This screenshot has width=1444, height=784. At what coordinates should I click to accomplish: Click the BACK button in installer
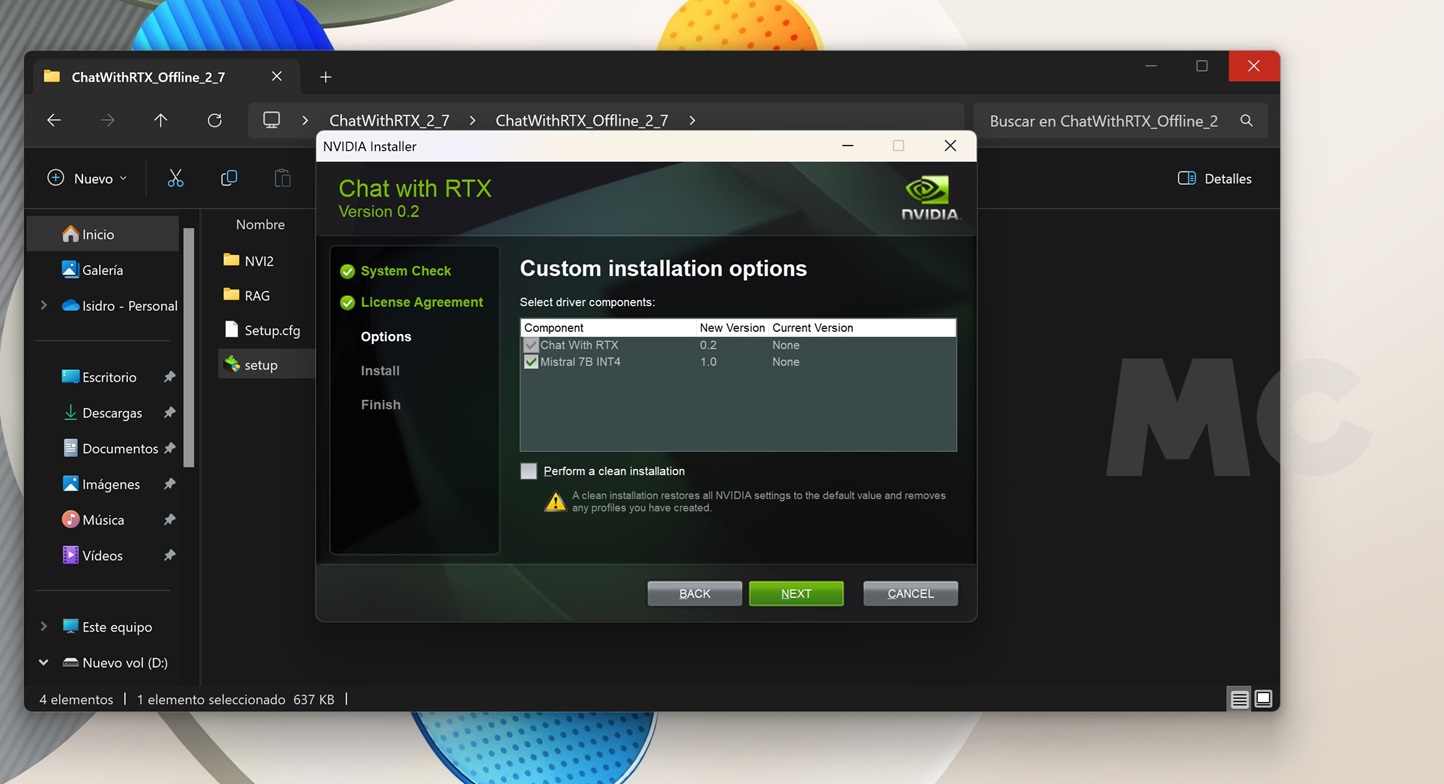[694, 593]
